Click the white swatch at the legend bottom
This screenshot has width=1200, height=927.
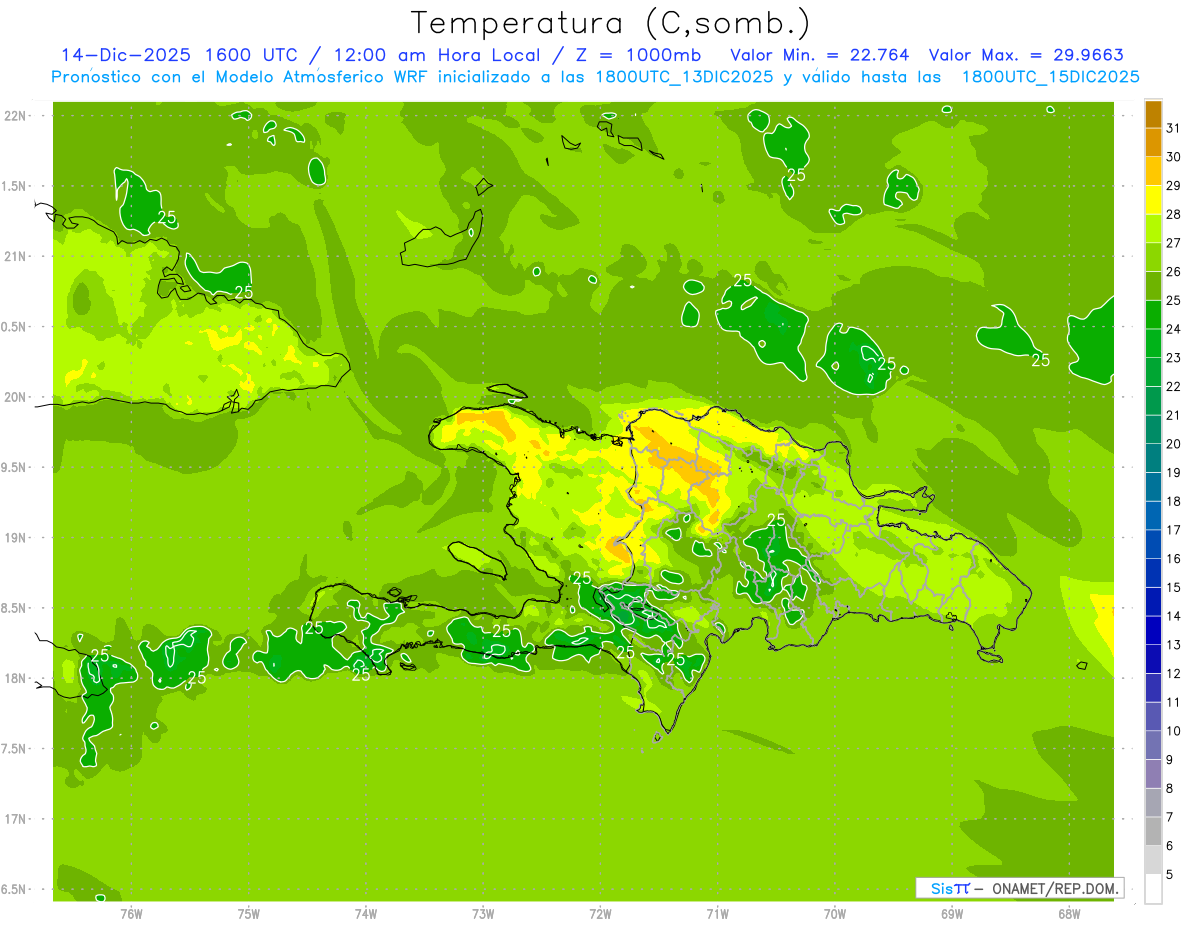1153,888
